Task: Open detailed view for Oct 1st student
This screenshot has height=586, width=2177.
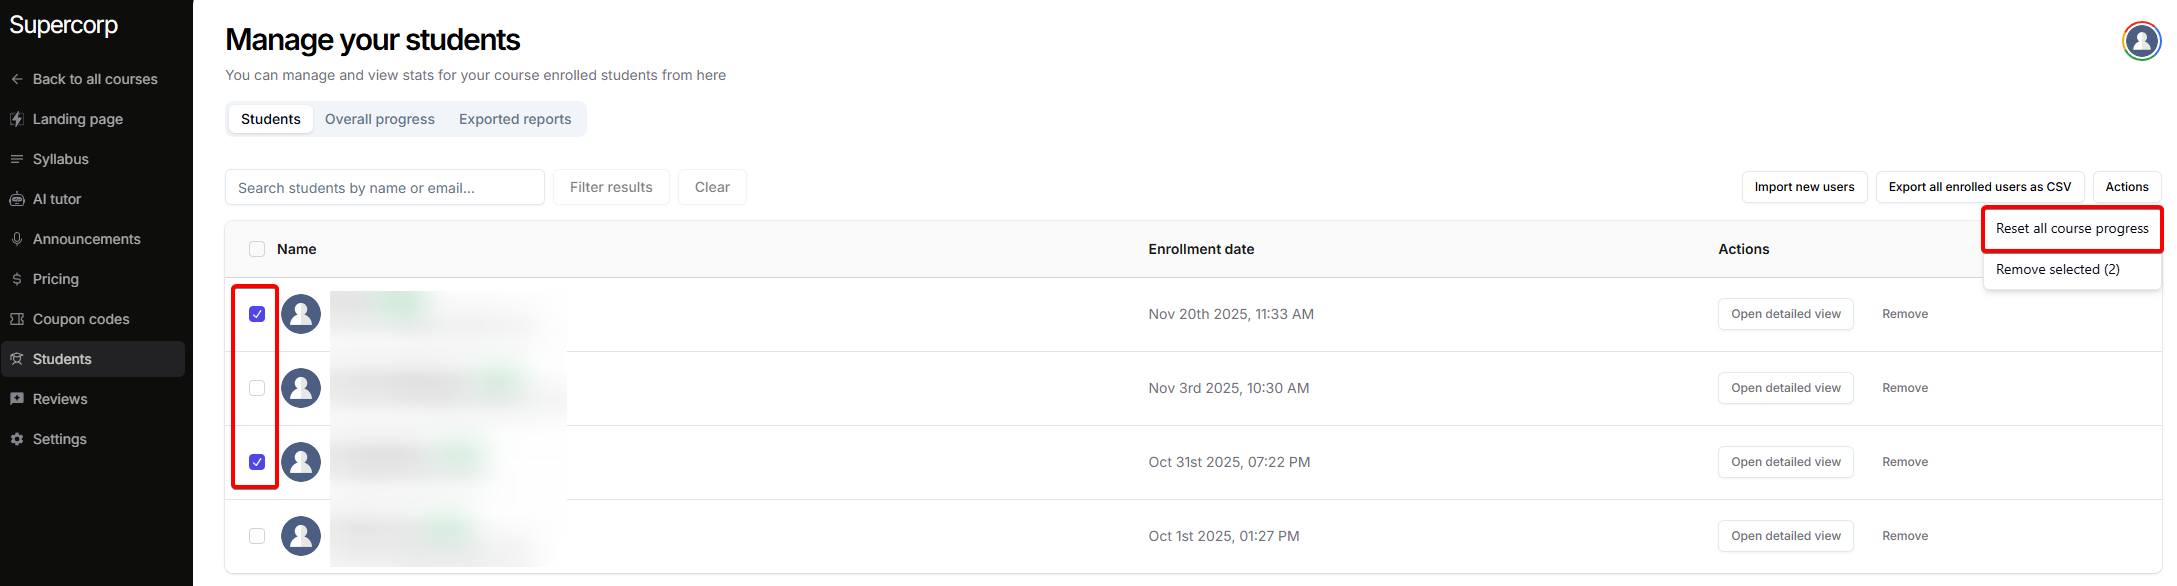Action: click(1785, 536)
